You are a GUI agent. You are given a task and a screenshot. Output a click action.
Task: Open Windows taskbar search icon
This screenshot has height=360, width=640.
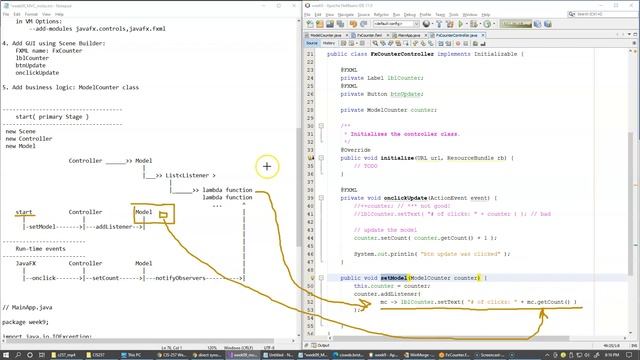pos(18,355)
